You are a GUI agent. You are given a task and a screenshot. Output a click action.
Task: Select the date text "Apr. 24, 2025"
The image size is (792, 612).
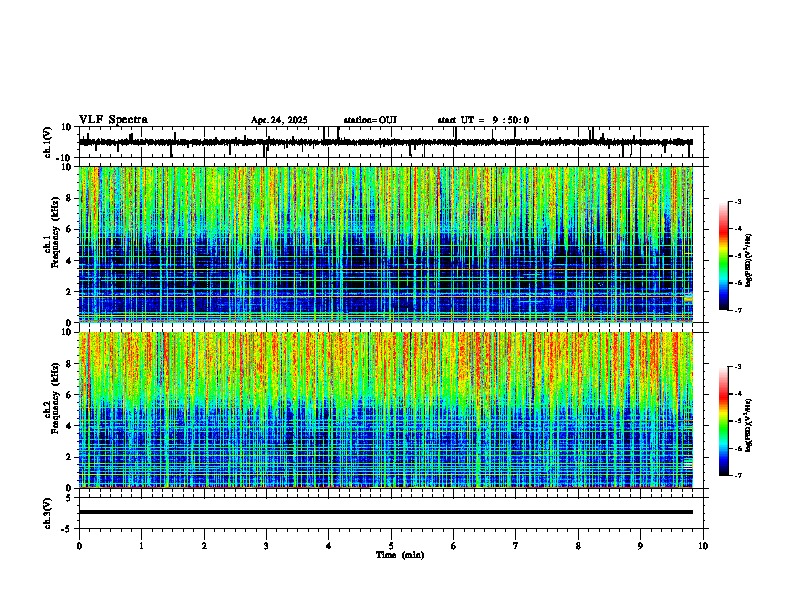point(279,120)
